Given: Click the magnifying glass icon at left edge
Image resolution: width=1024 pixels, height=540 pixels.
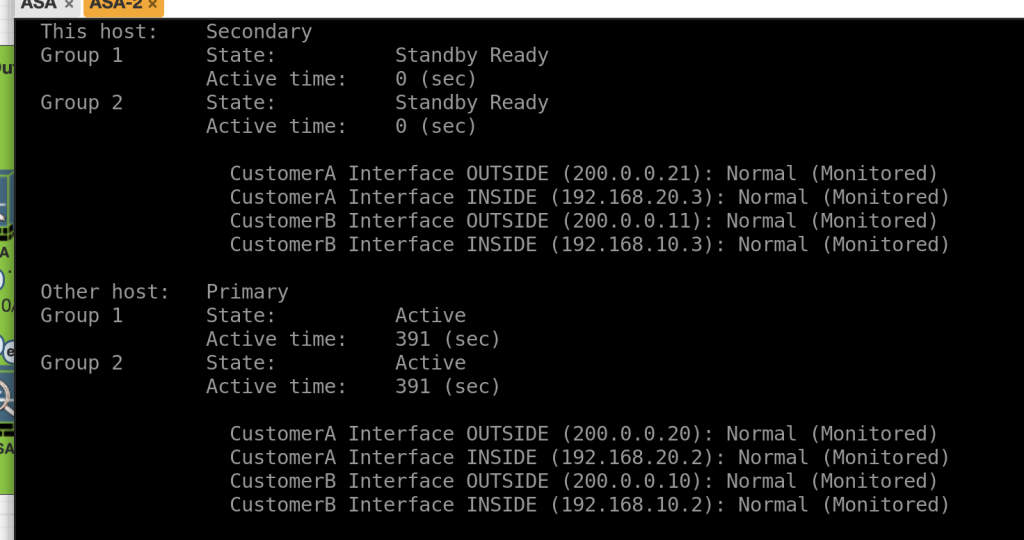Looking at the screenshot, I should [x=6, y=398].
